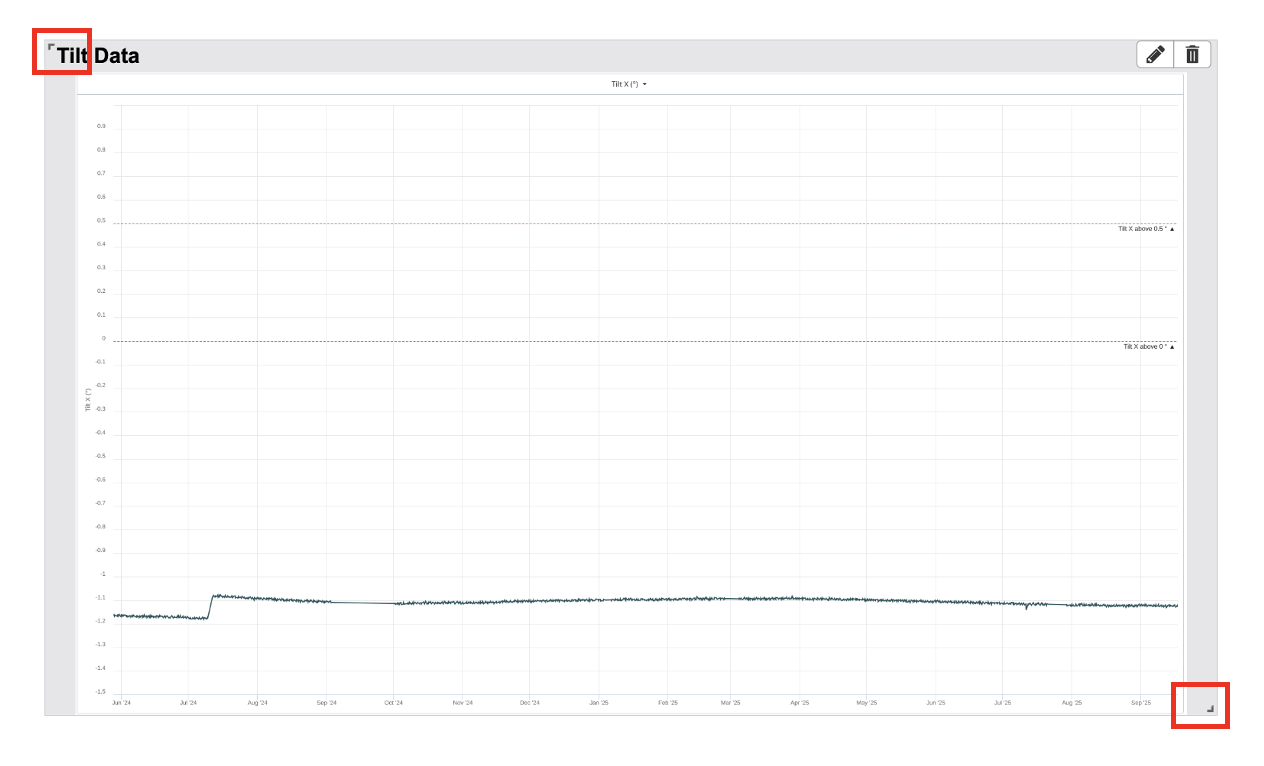Click the Jan '25 x-axis label

pyautogui.click(x=599, y=703)
